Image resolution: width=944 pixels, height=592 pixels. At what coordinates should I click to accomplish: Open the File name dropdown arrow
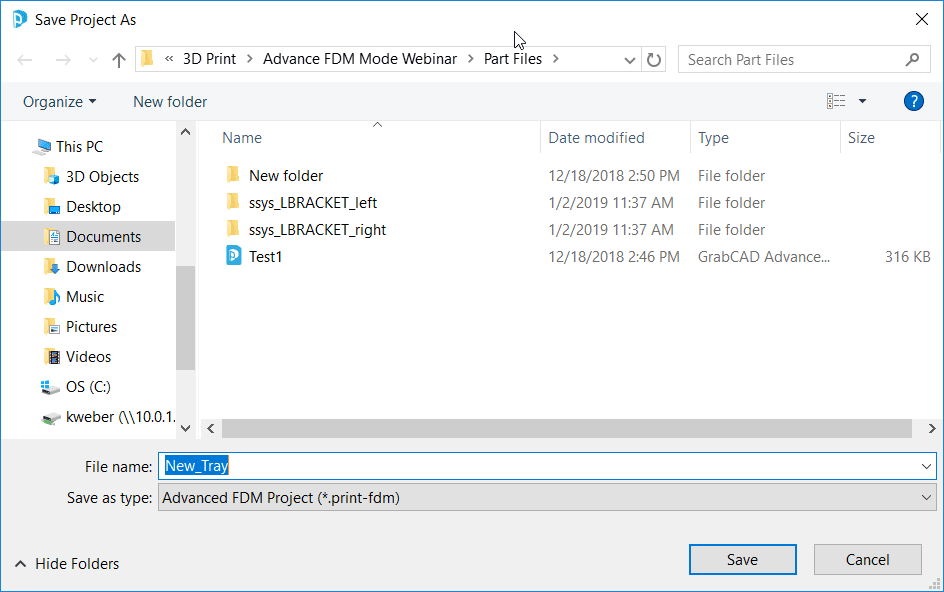tap(926, 466)
